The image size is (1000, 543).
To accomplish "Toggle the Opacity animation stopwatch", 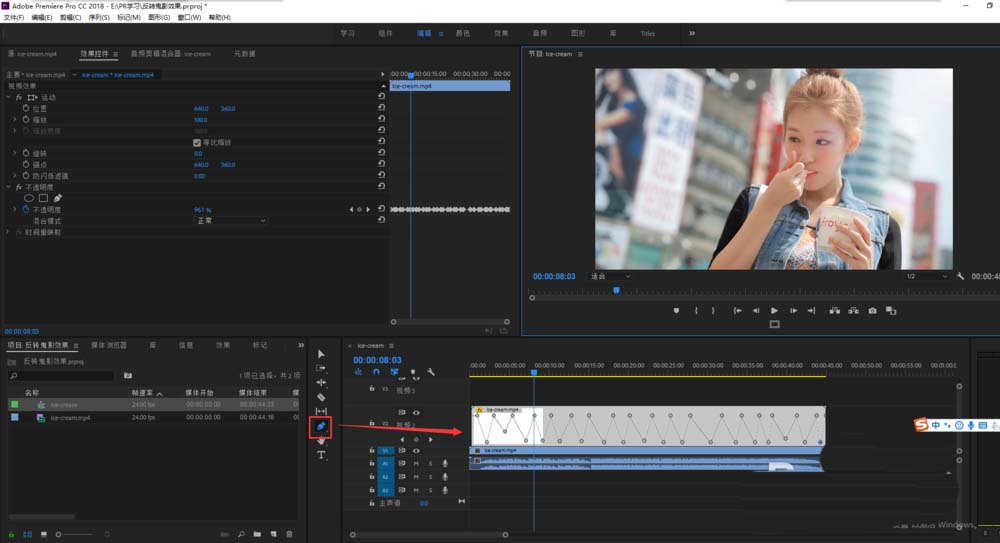I will pyautogui.click(x=26, y=209).
